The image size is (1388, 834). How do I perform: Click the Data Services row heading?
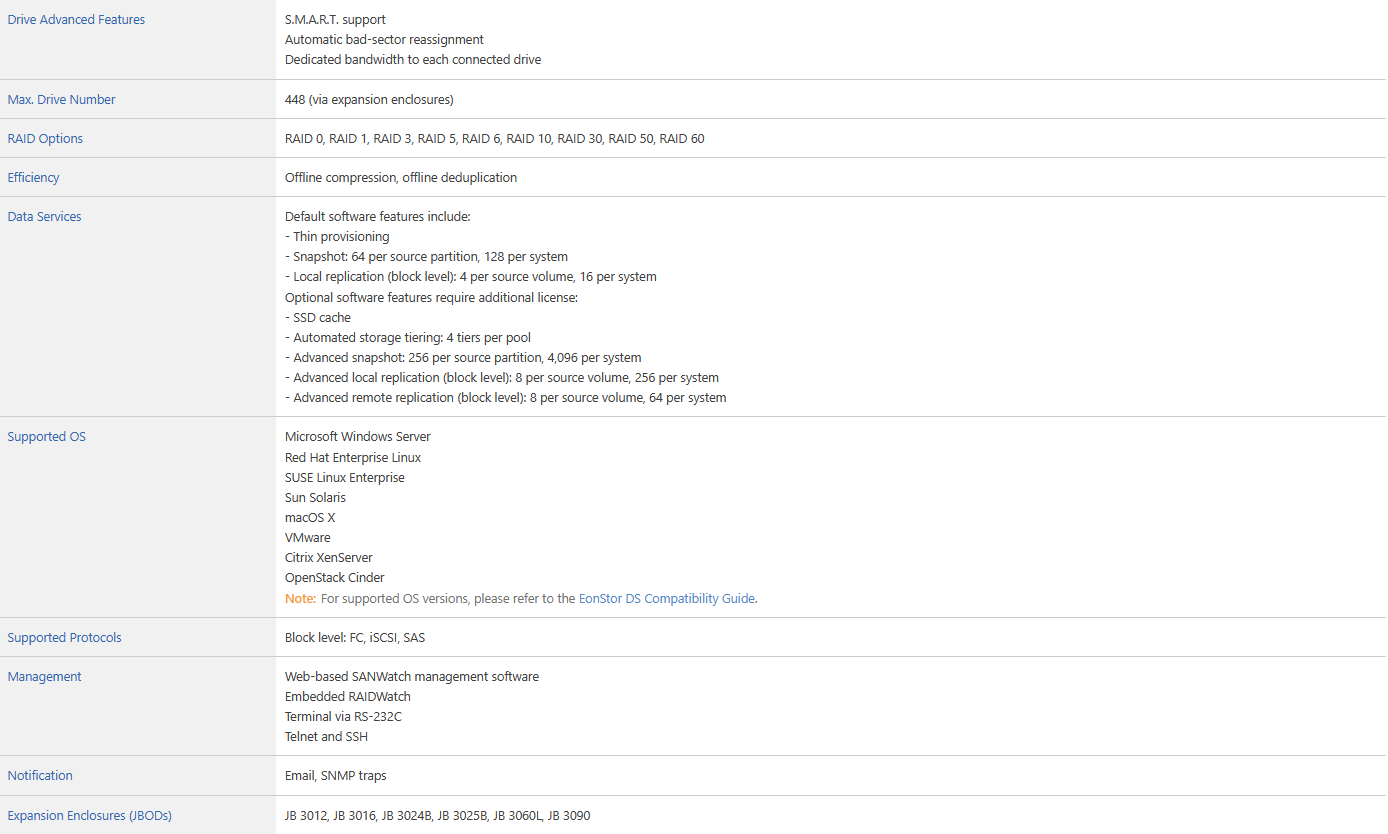[44, 217]
